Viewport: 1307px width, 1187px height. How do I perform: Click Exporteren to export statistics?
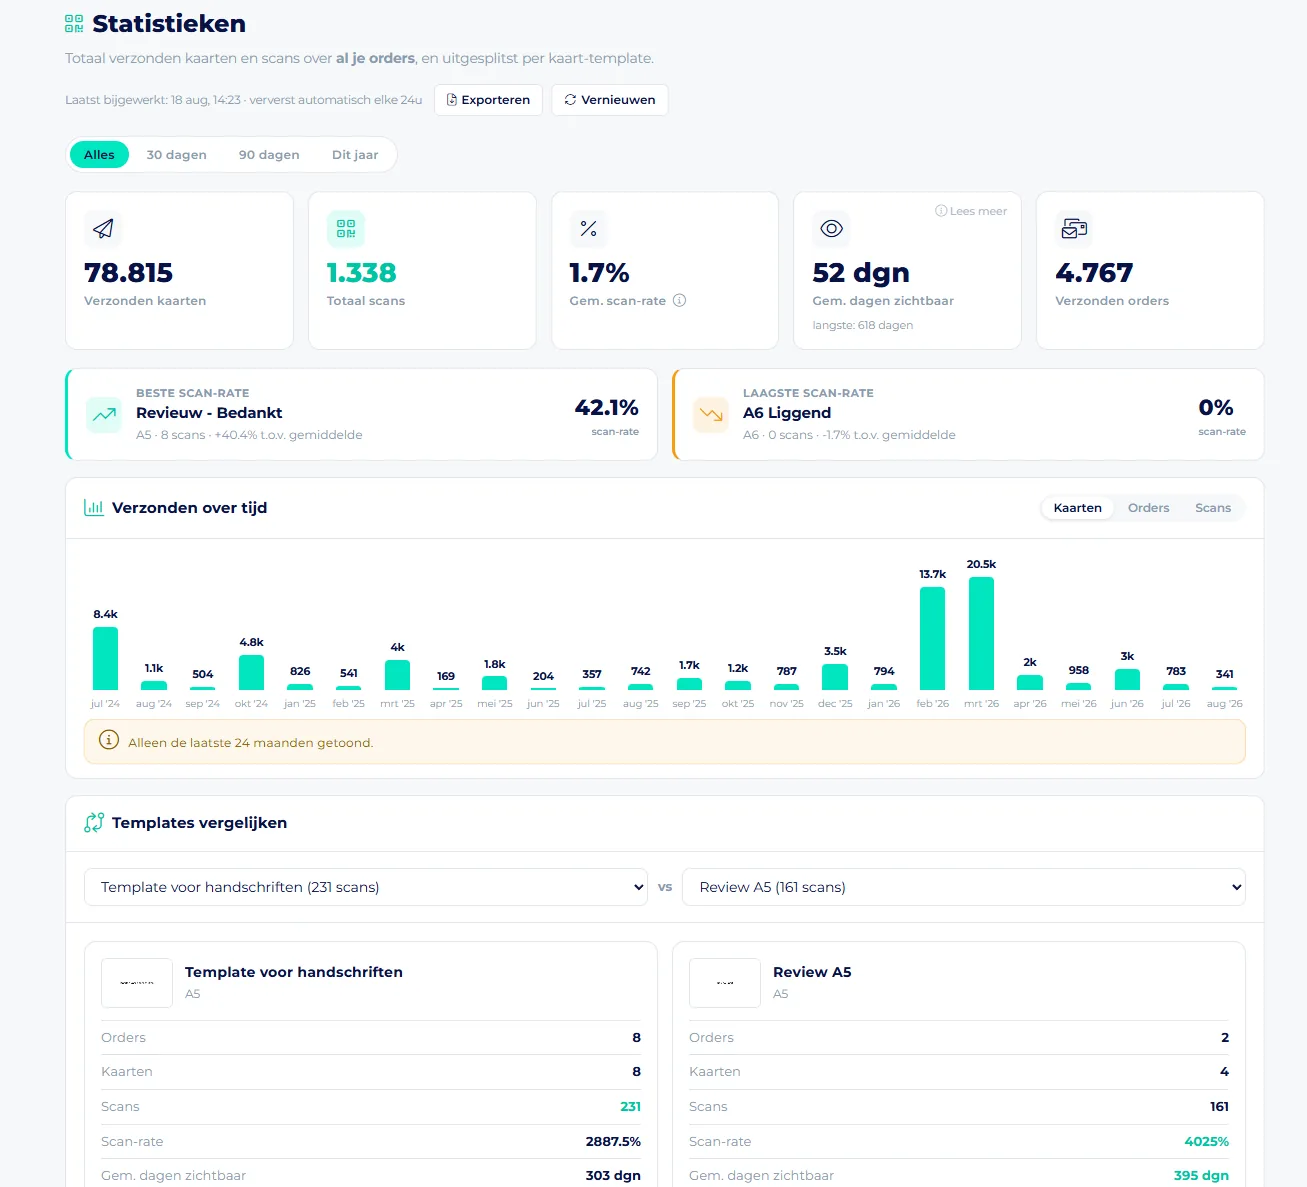[x=489, y=100]
